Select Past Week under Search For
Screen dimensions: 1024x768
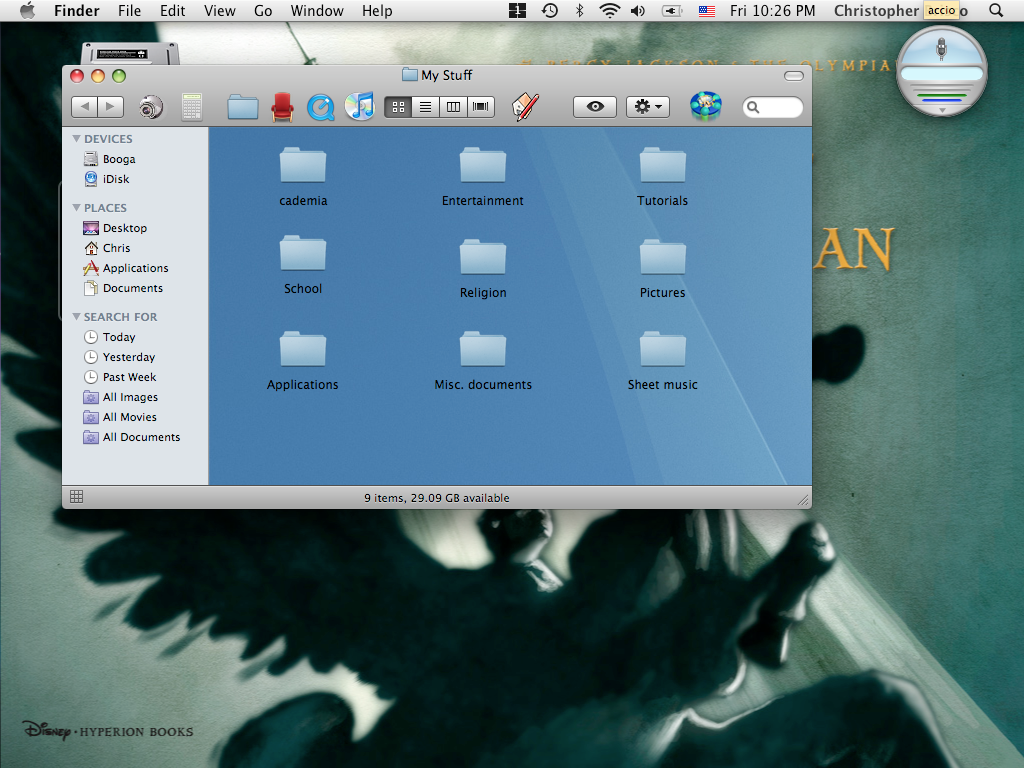(x=127, y=377)
